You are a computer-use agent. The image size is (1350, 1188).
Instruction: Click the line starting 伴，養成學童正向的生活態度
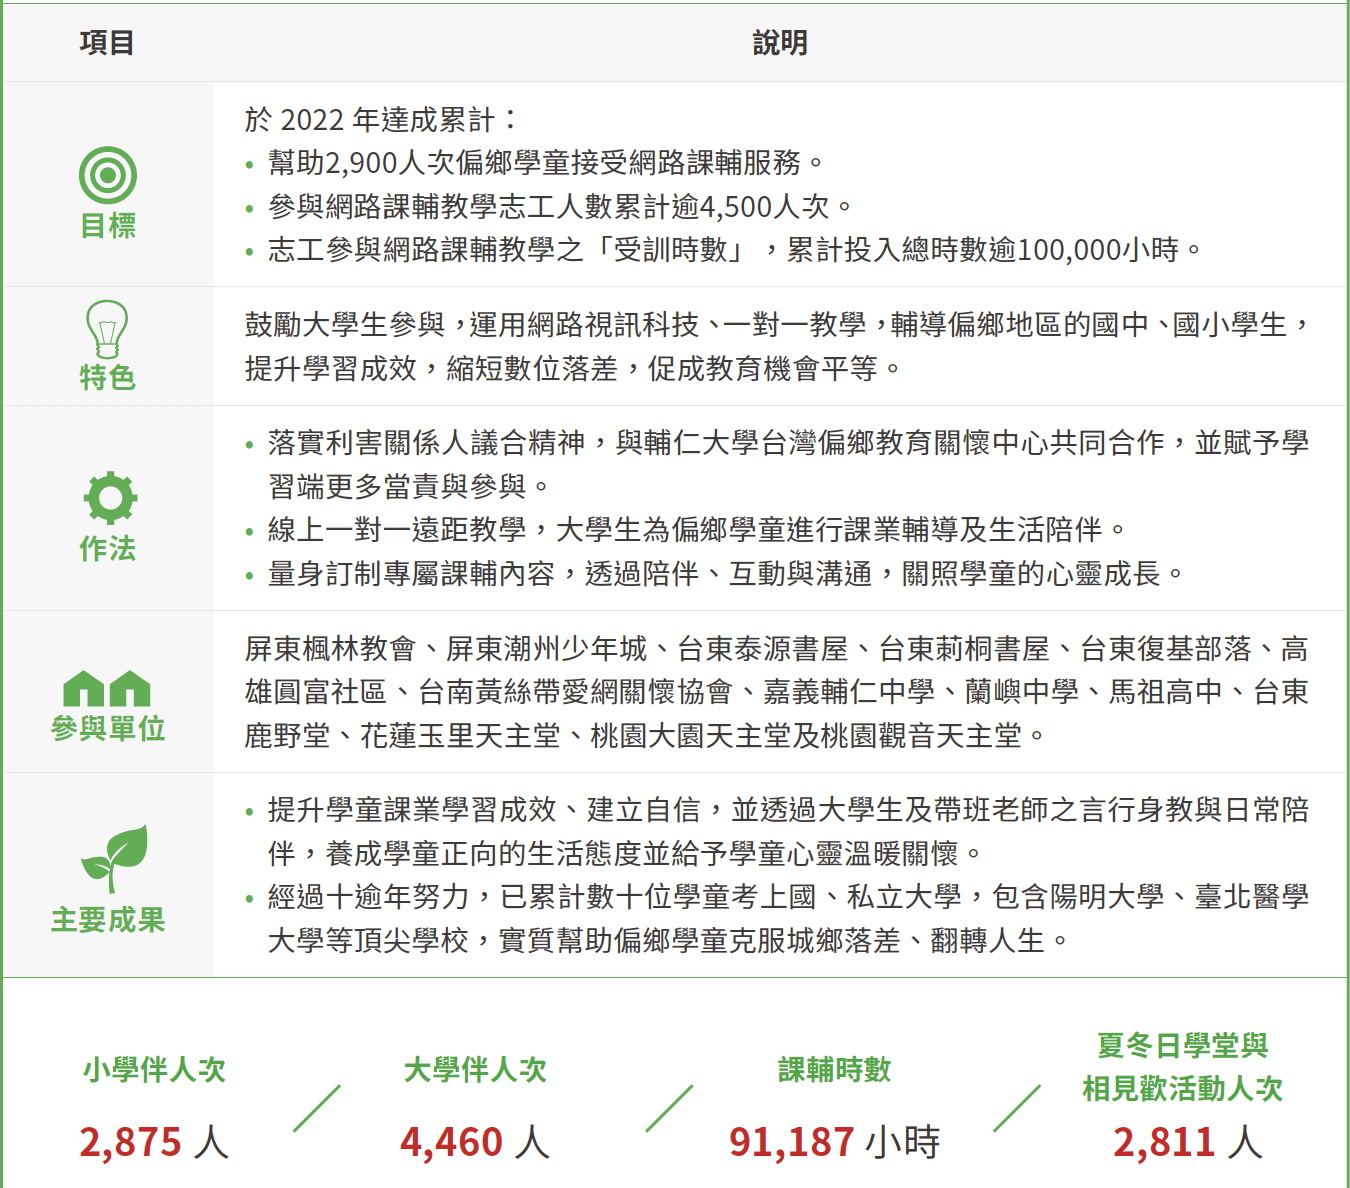click(x=626, y=854)
